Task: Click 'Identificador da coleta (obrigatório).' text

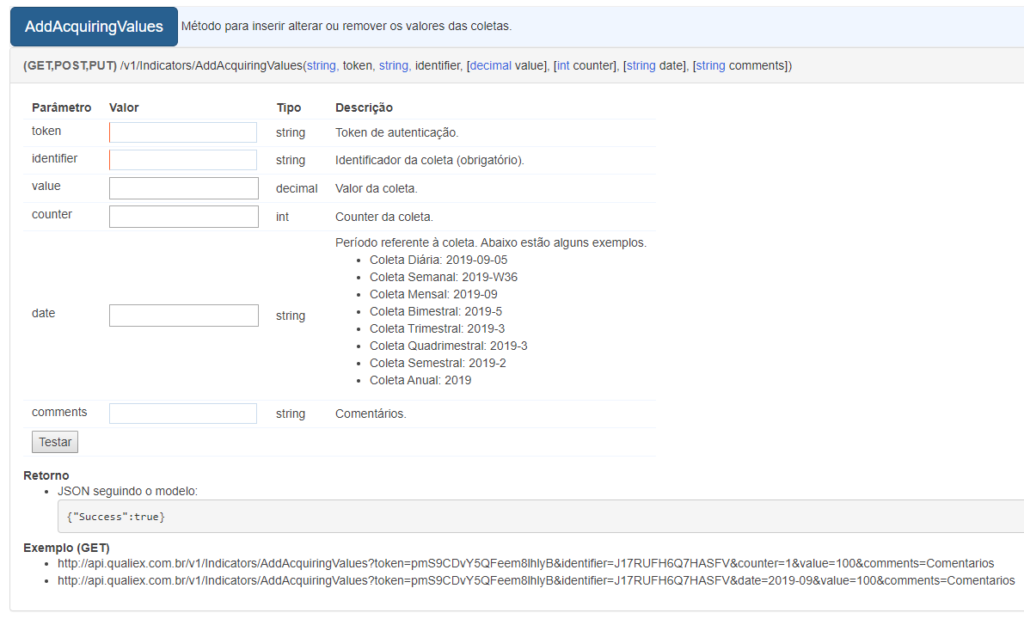Action: click(430, 160)
